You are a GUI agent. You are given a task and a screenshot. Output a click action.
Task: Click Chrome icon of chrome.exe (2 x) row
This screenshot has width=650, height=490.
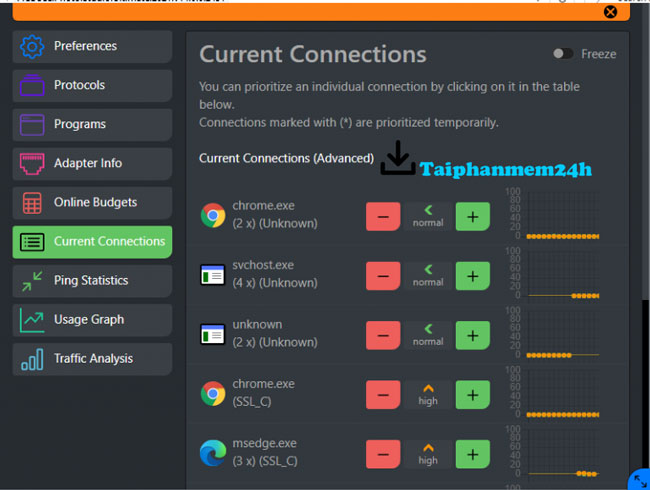pos(213,215)
